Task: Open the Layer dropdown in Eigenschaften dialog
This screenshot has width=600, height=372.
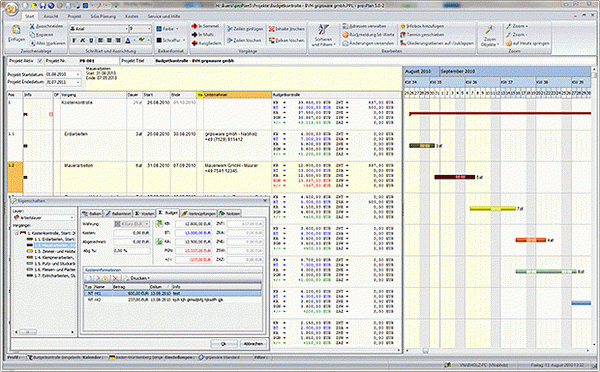Action: coord(44,217)
